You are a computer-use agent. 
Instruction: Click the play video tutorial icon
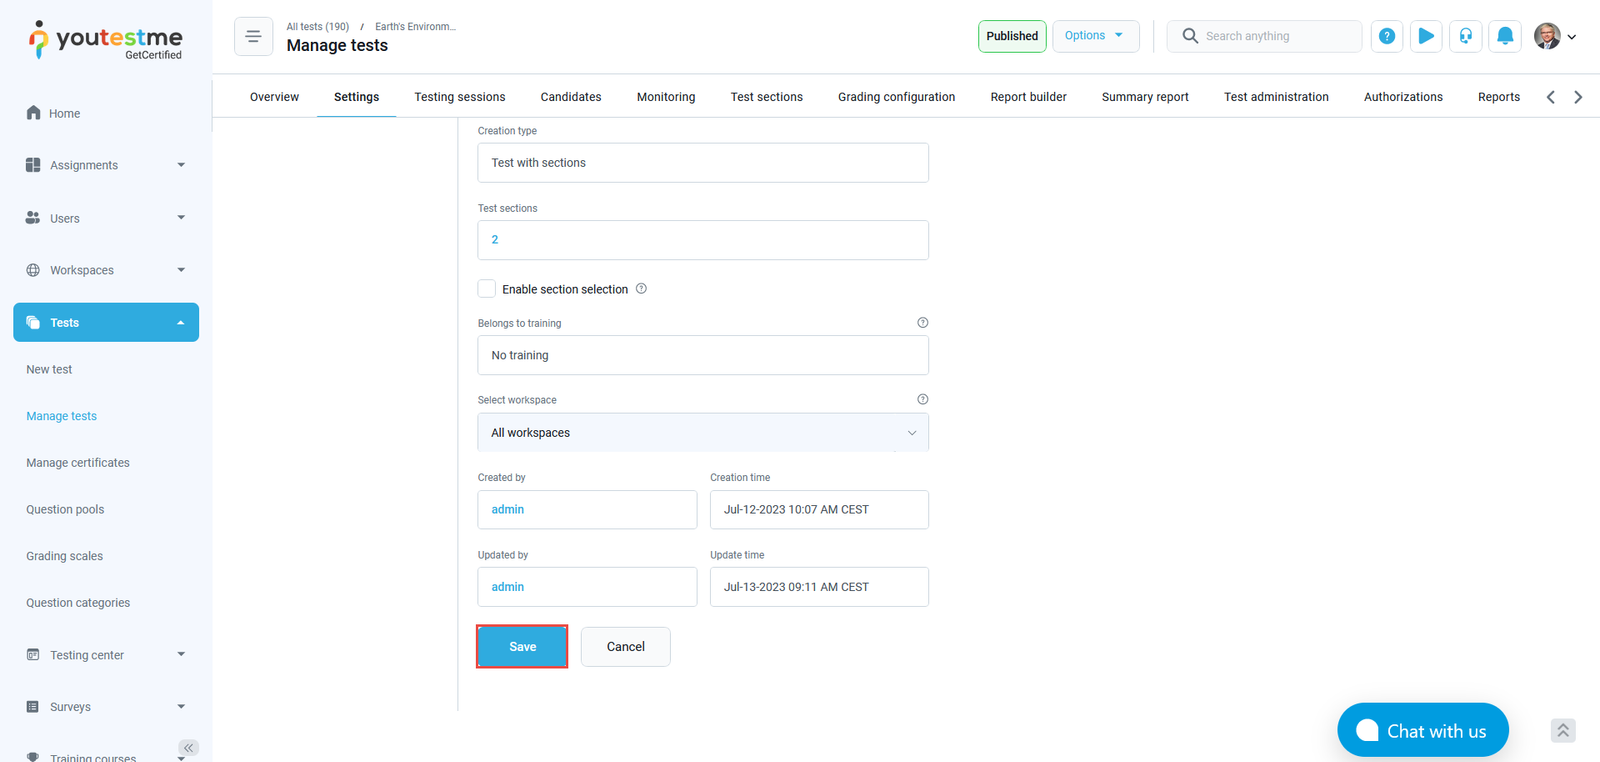(1426, 36)
